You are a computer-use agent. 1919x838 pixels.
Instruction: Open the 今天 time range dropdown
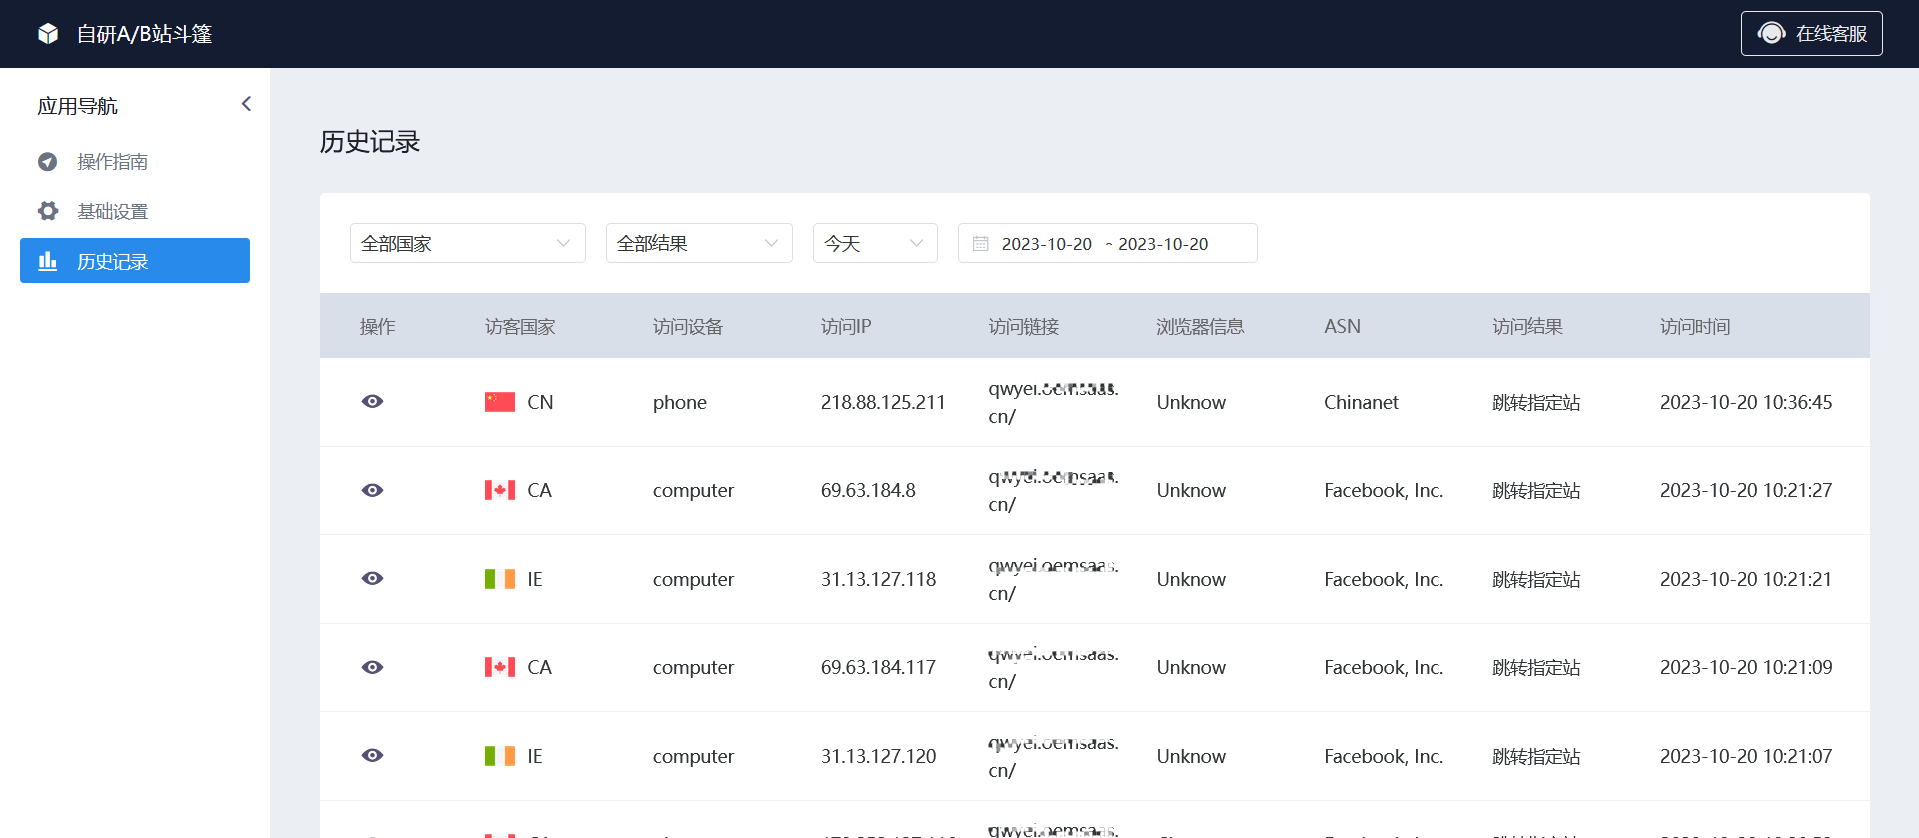tap(875, 243)
